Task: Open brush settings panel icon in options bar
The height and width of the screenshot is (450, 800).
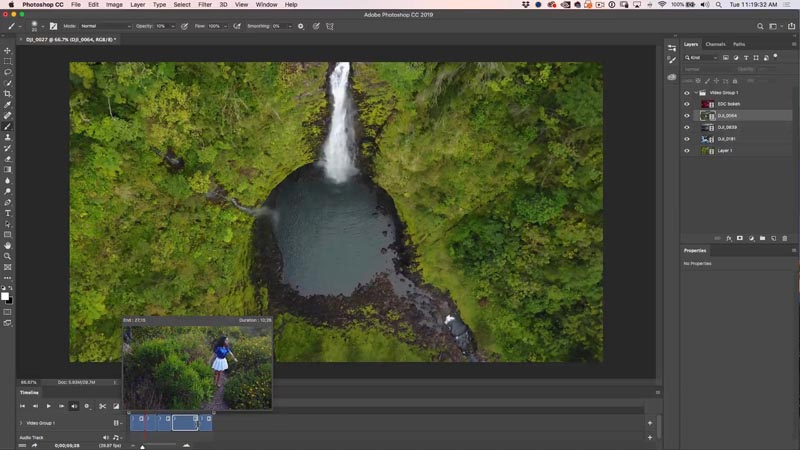Action: (54, 26)
